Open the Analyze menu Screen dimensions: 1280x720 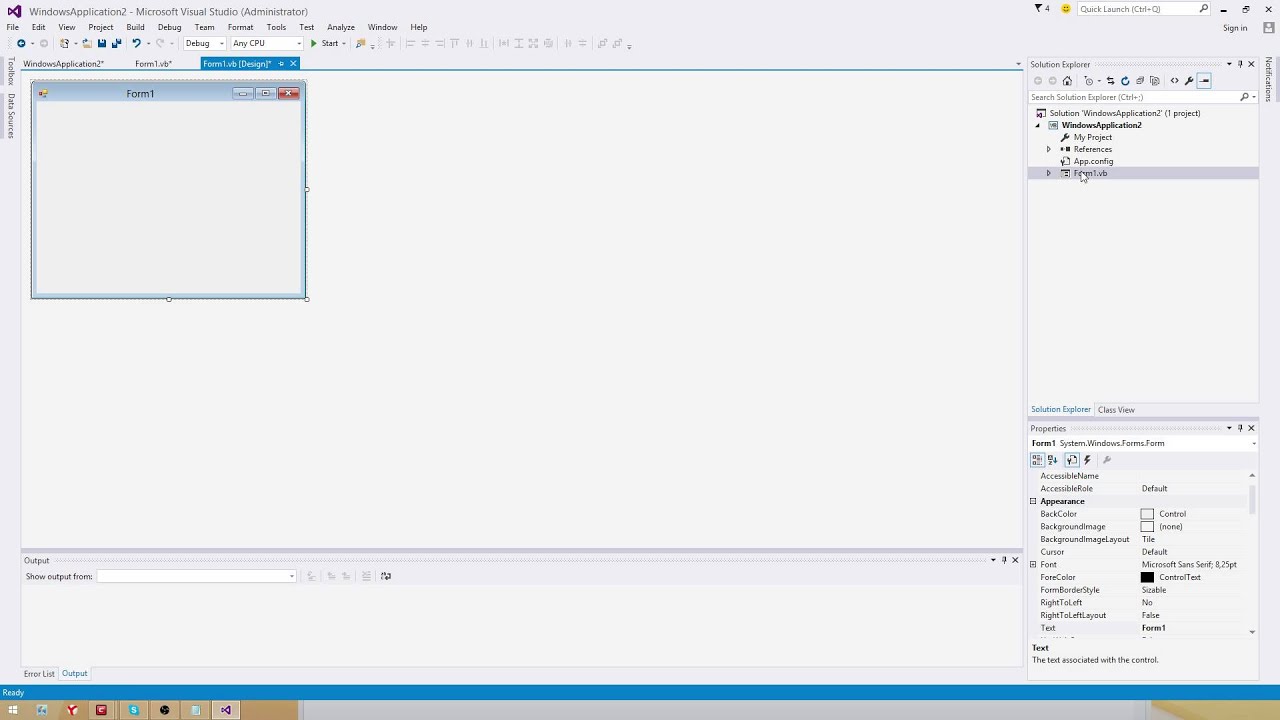tap(341, 27)
